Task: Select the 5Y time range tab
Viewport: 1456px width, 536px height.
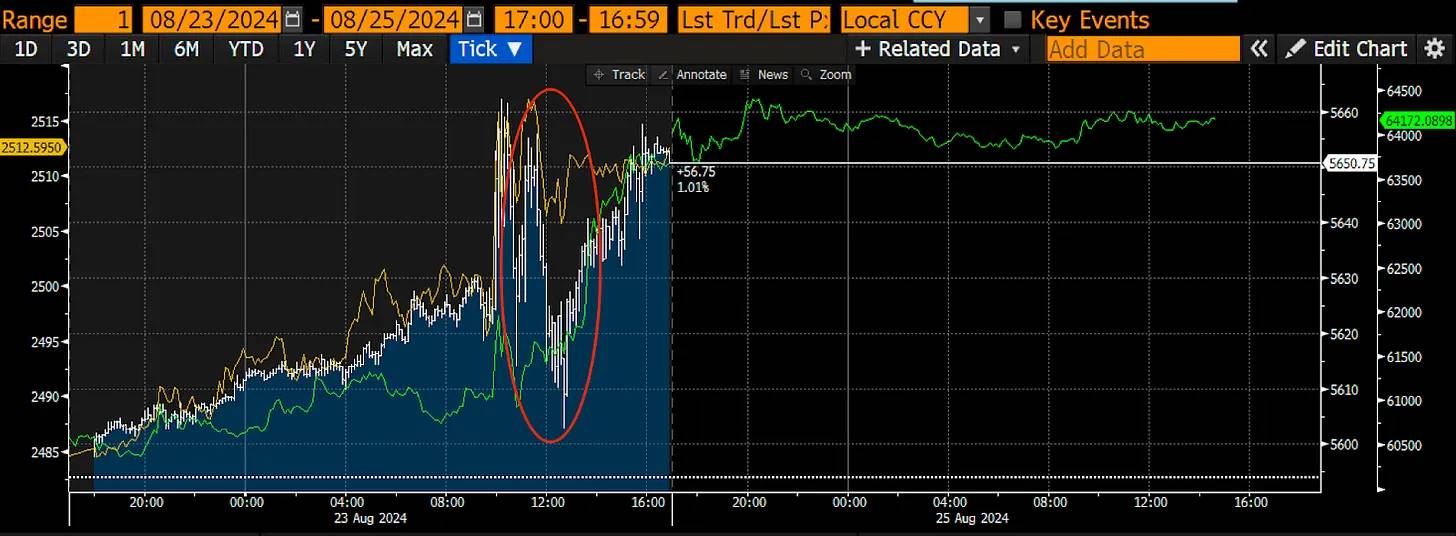Action: point(357,49)
